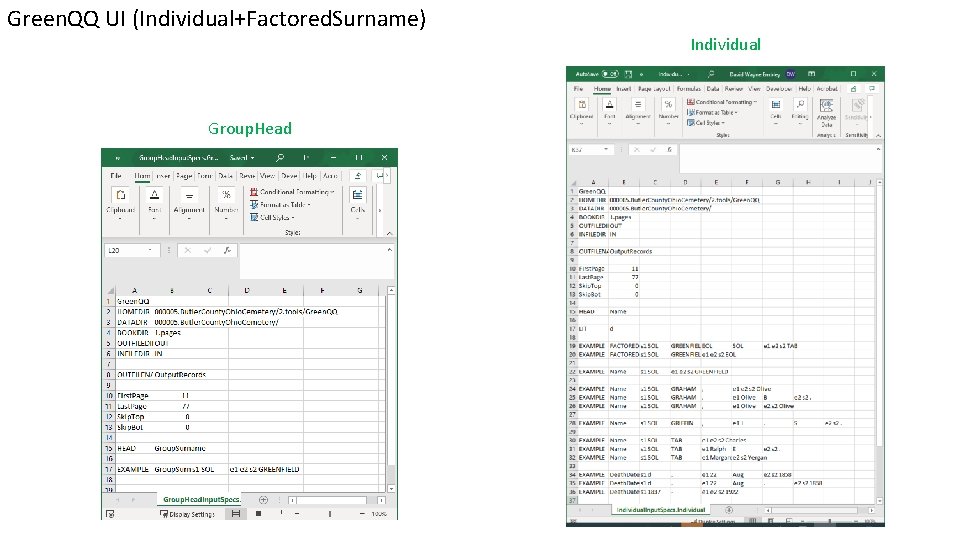This screenshot has width=960, height=540.
Task: Open Cell Styles in GroupHead window
Action: [272, 217]
